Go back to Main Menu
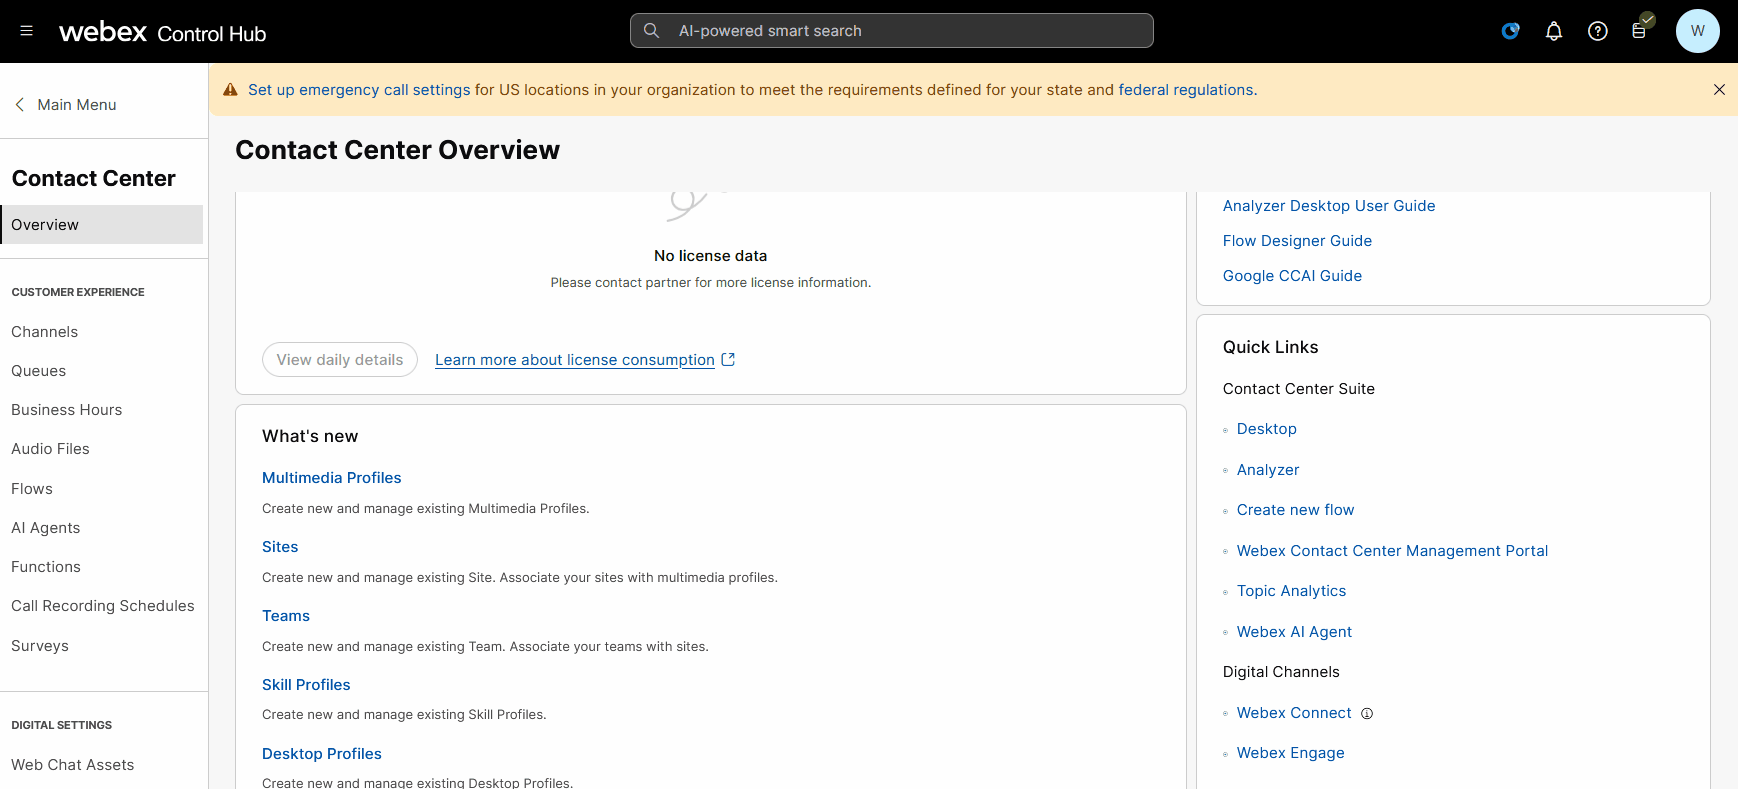The width and height of the screenshot is (1738, 789). [66, 105]
